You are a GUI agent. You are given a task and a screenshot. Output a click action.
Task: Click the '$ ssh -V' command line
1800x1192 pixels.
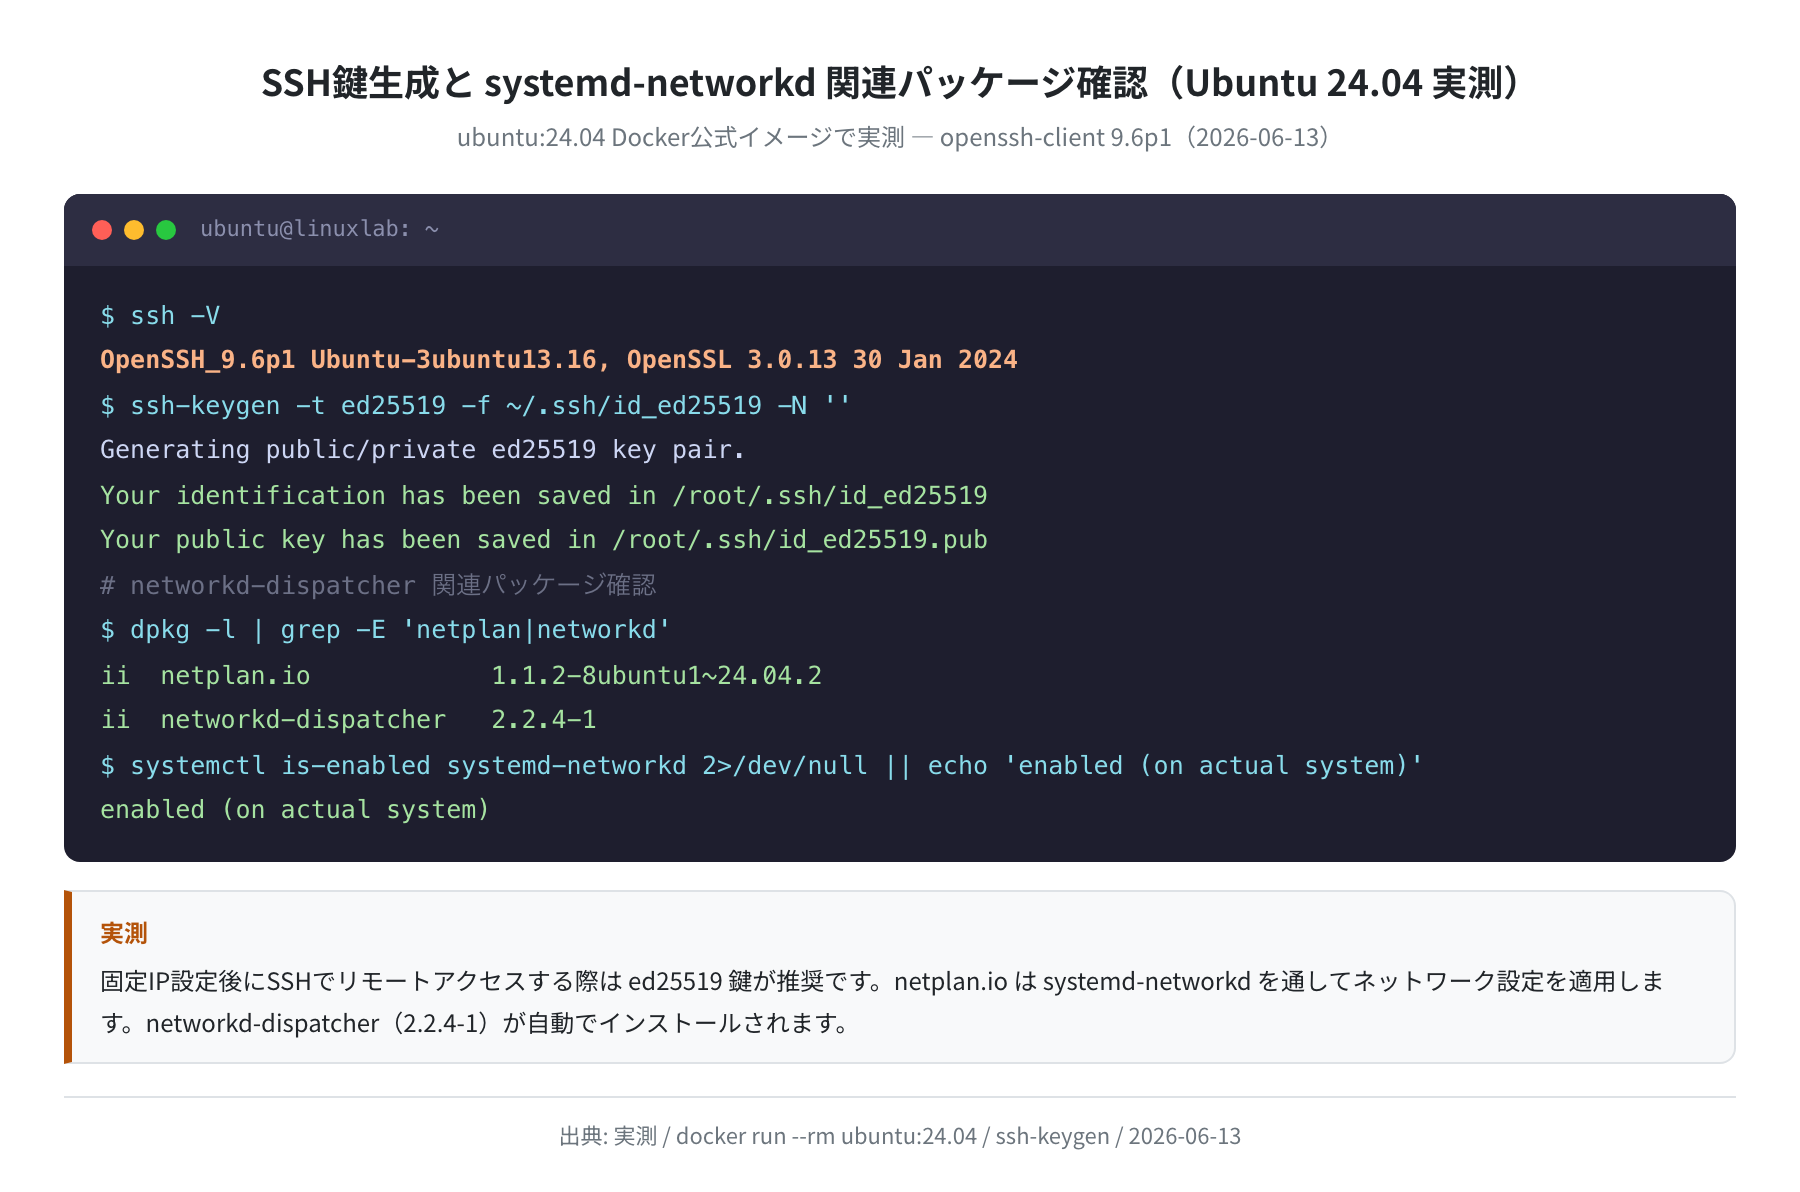coord(160,316)
